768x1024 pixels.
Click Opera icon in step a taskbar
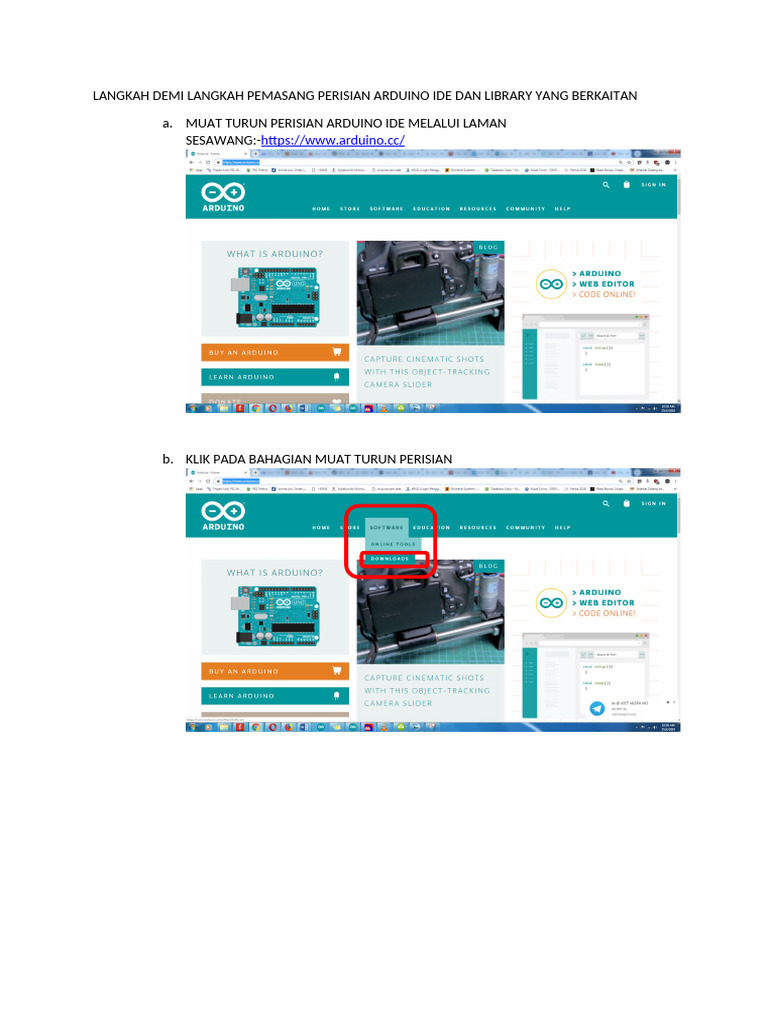[272, 408]
